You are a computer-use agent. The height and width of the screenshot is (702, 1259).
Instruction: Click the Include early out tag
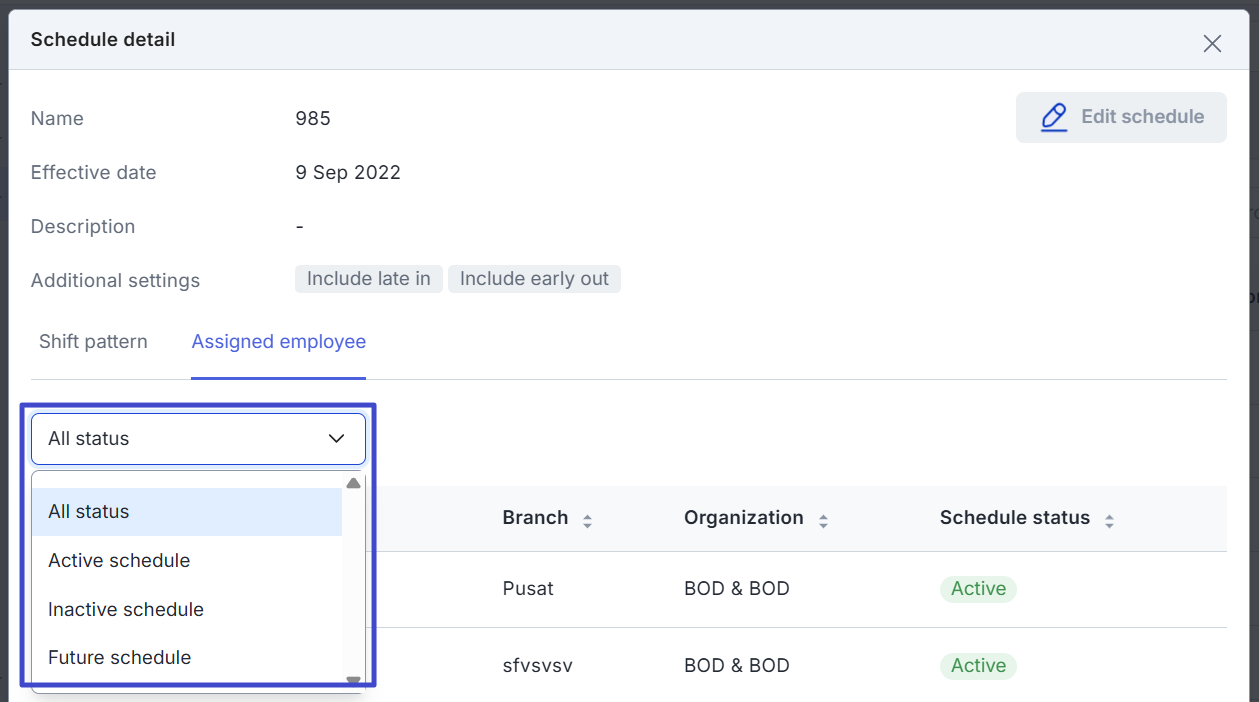534,279
